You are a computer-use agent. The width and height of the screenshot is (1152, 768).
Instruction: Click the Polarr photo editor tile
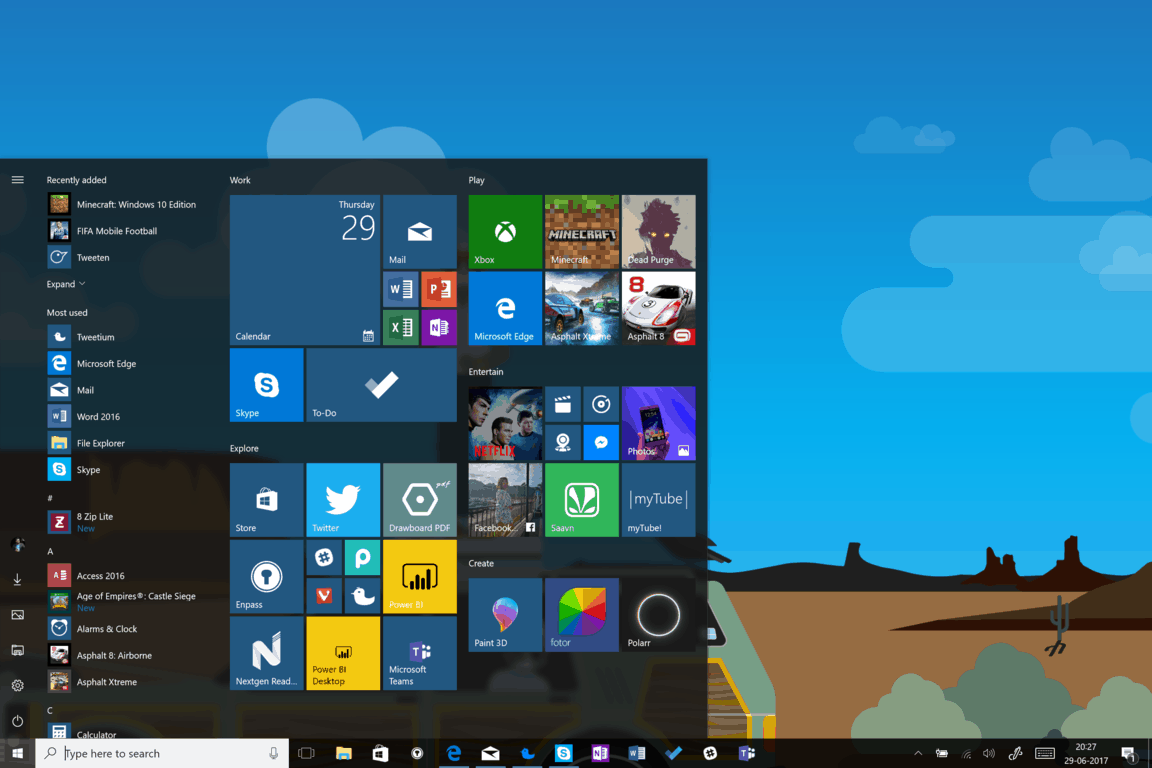click(658, 615)
